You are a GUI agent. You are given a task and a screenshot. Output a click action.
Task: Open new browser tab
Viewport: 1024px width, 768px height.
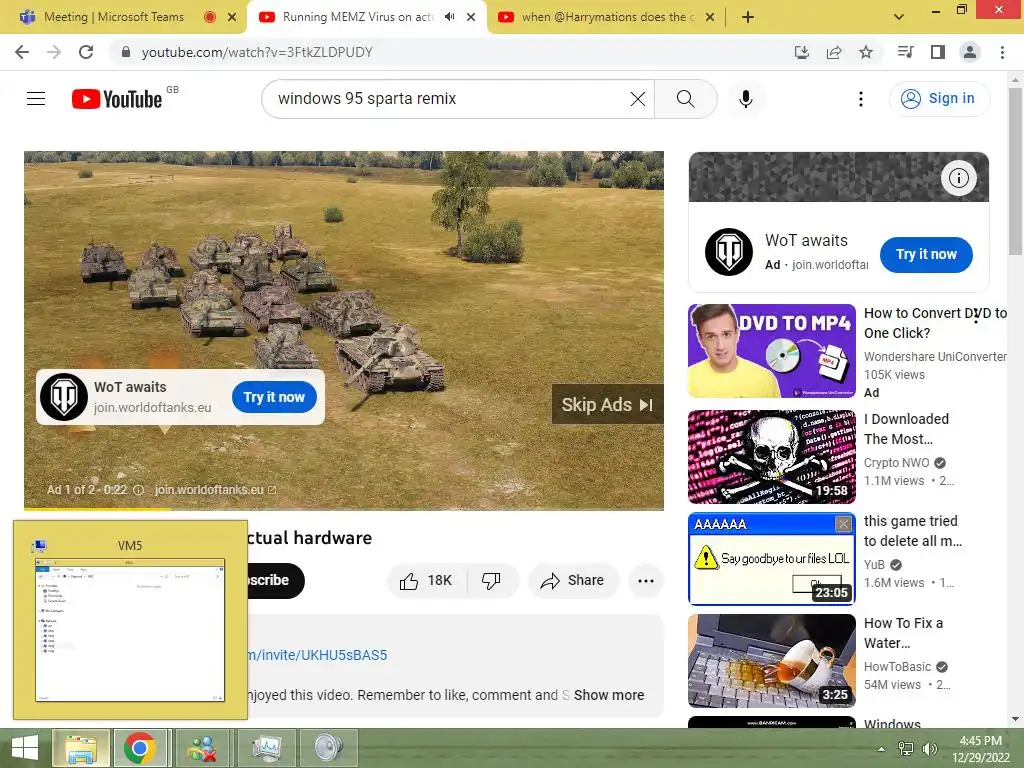(x=748, y=17)
